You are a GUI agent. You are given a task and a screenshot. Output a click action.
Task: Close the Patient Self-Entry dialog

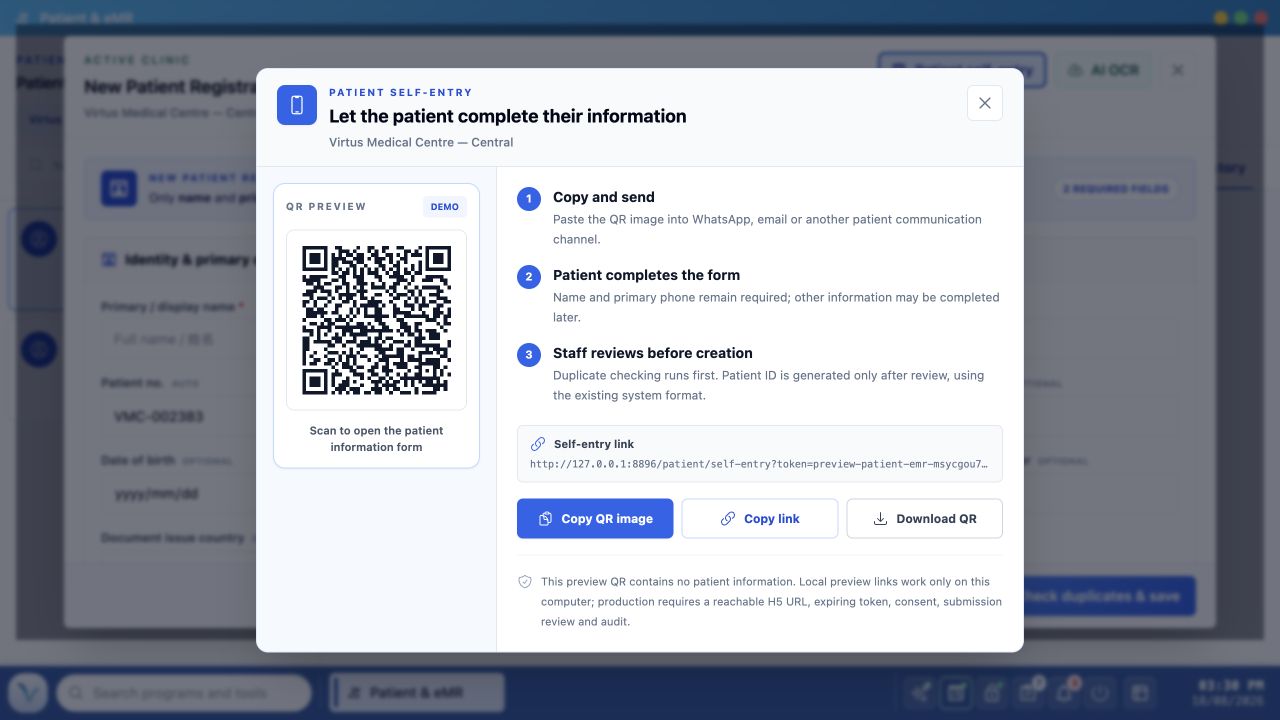pos(985,103)
